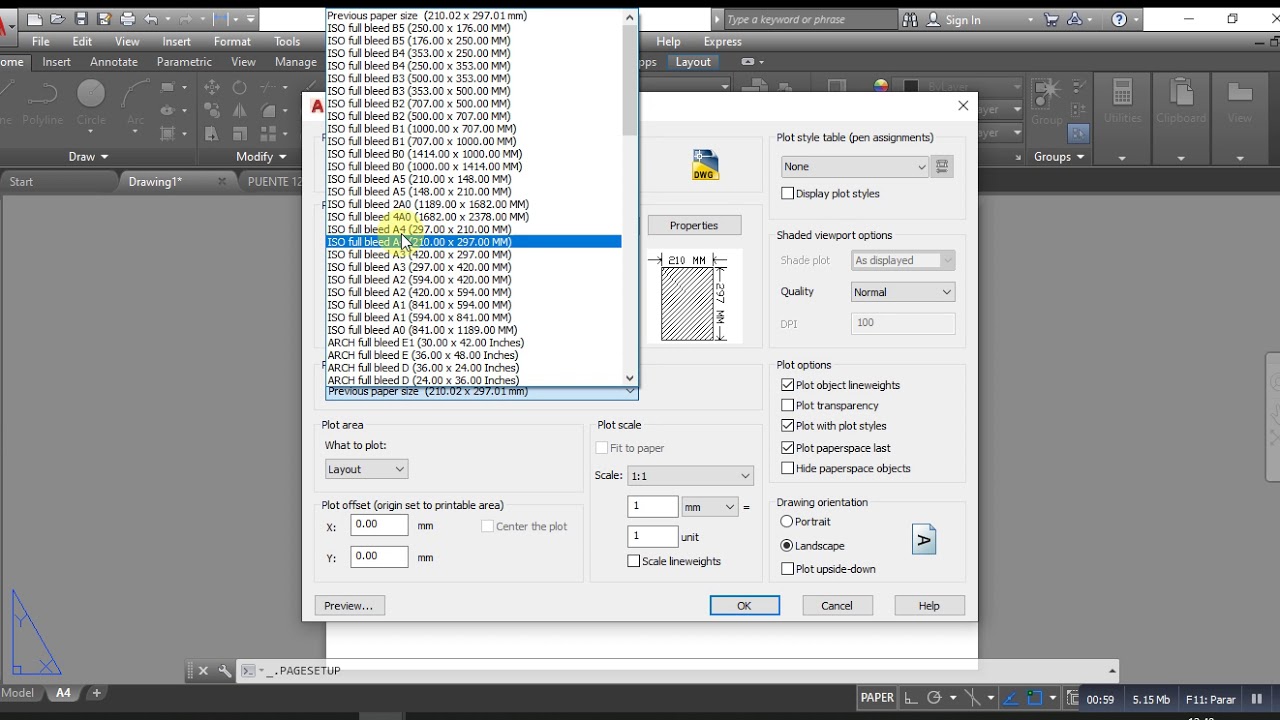Select Landscape drawing orientation

coord(787,545)
